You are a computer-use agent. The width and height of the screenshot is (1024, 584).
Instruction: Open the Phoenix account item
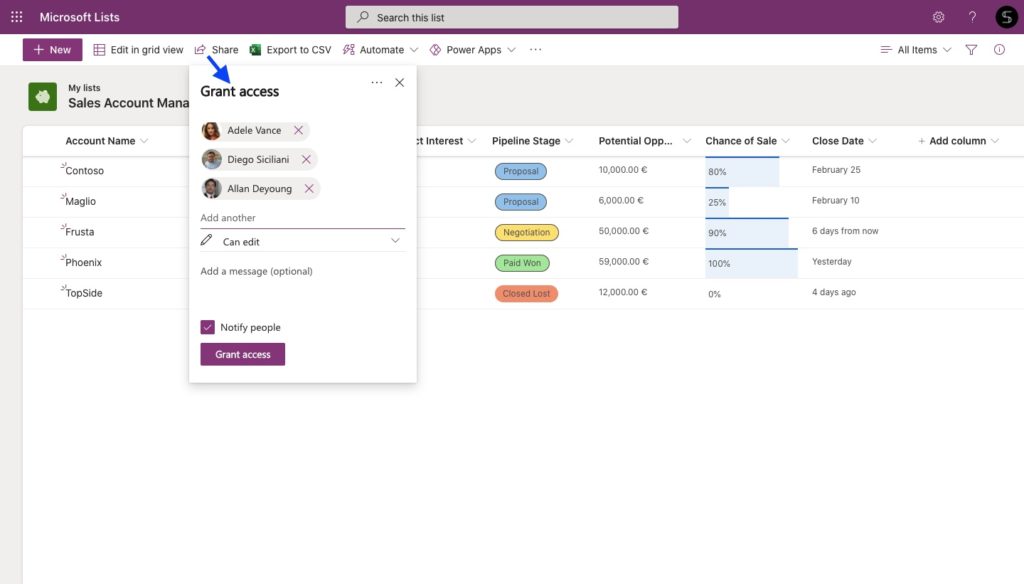click(x=84, y=263)
